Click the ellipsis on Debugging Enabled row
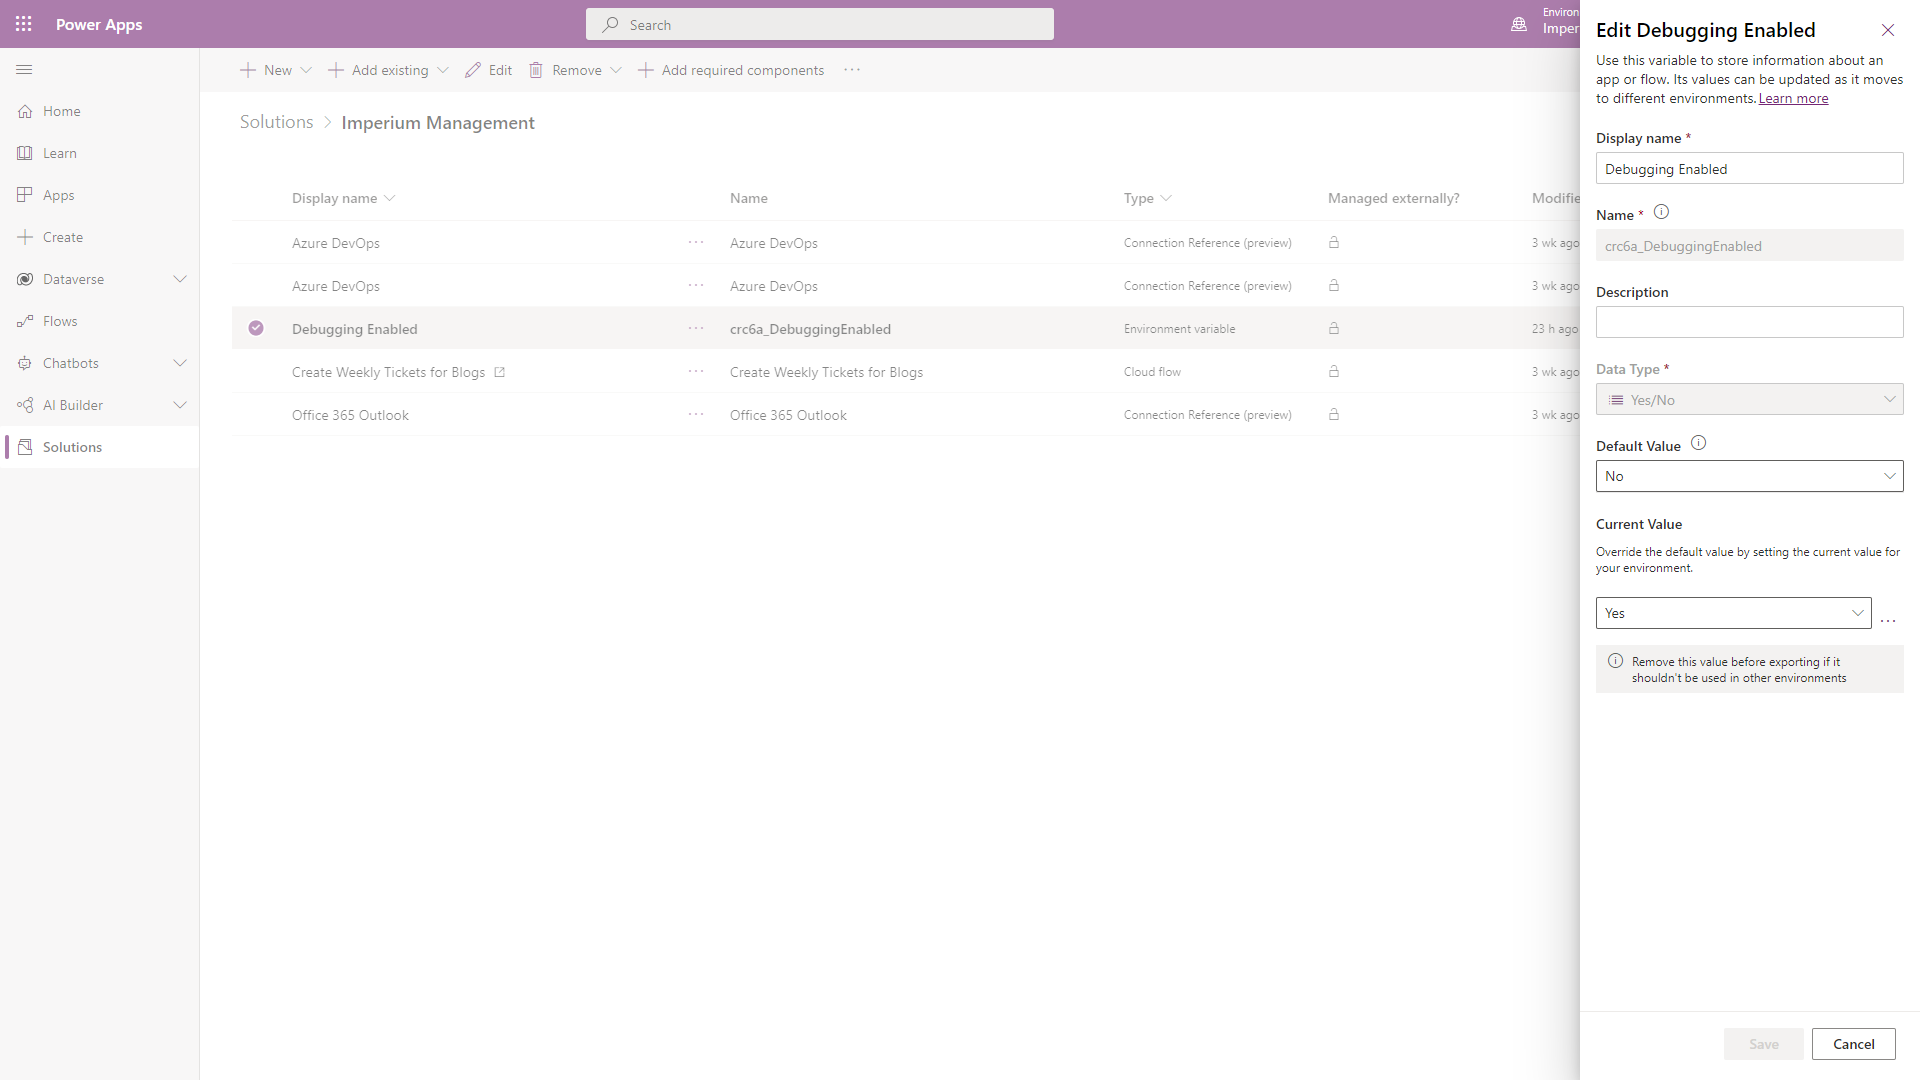The width and height of the screenshot is (1920, 1080). [695, 328]
